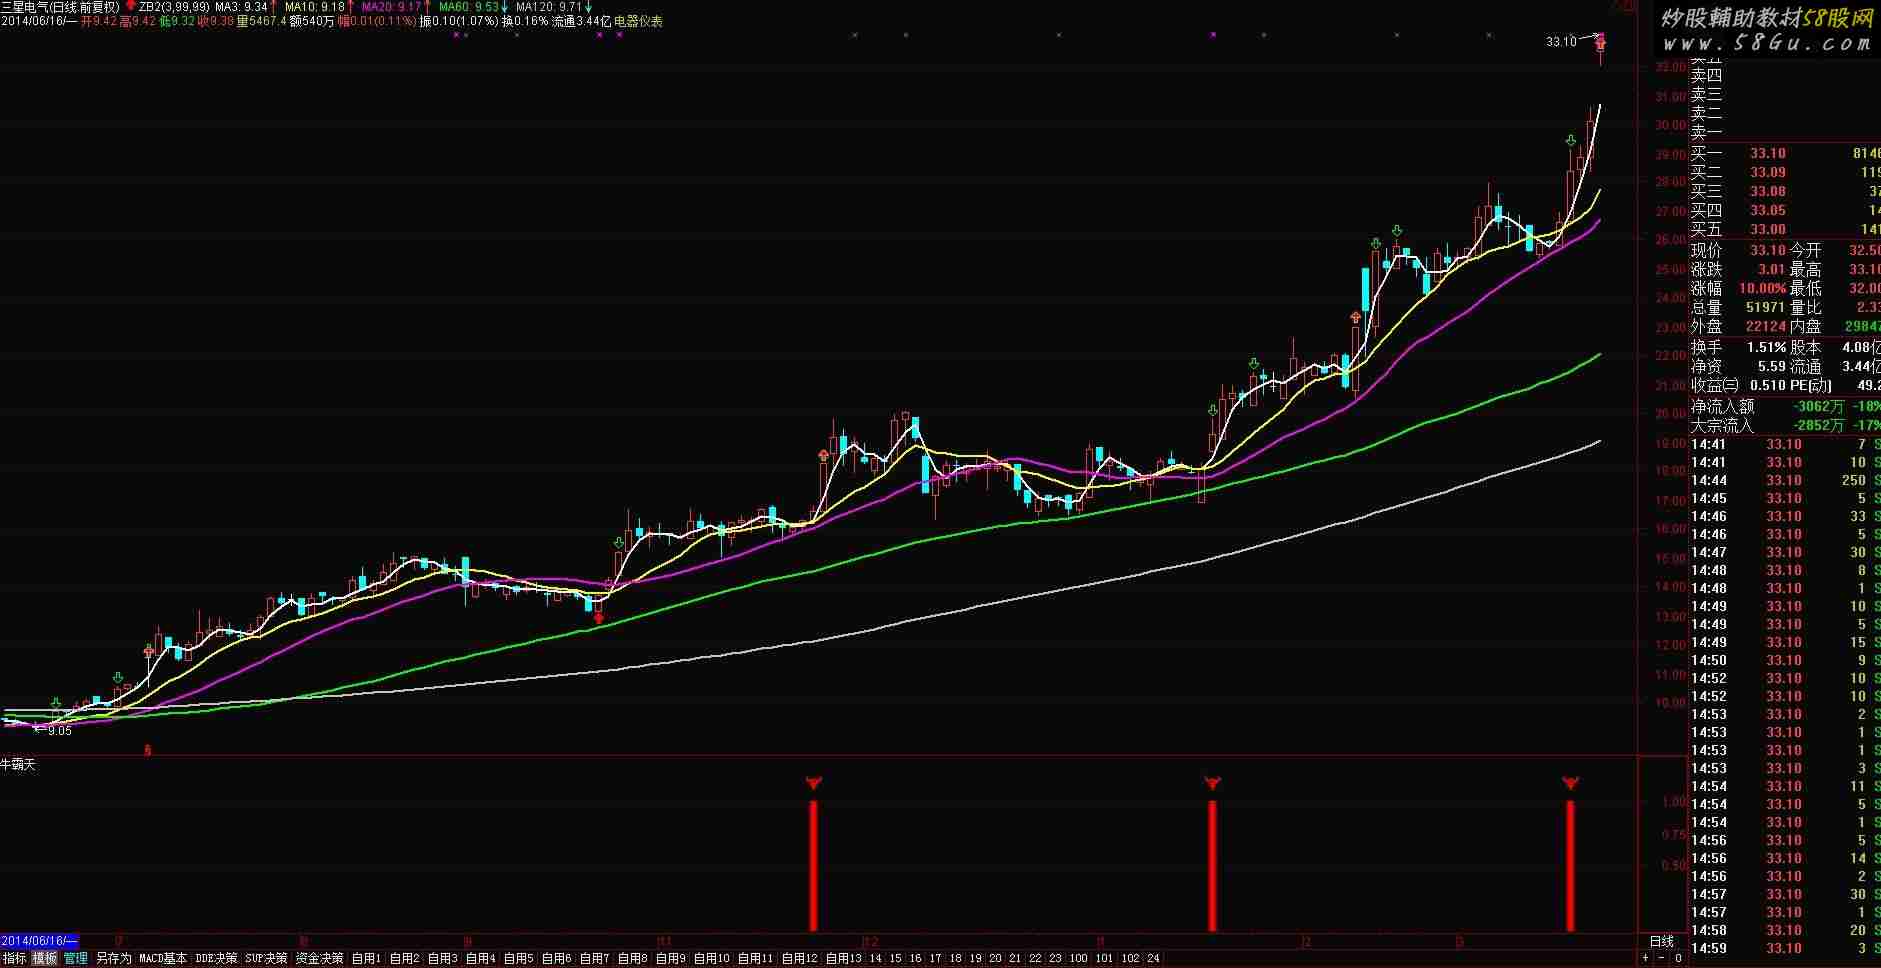This screenshot has width=1881, height=968.
Task: Click the 9.05 low price label
Action: pos(60,731)
